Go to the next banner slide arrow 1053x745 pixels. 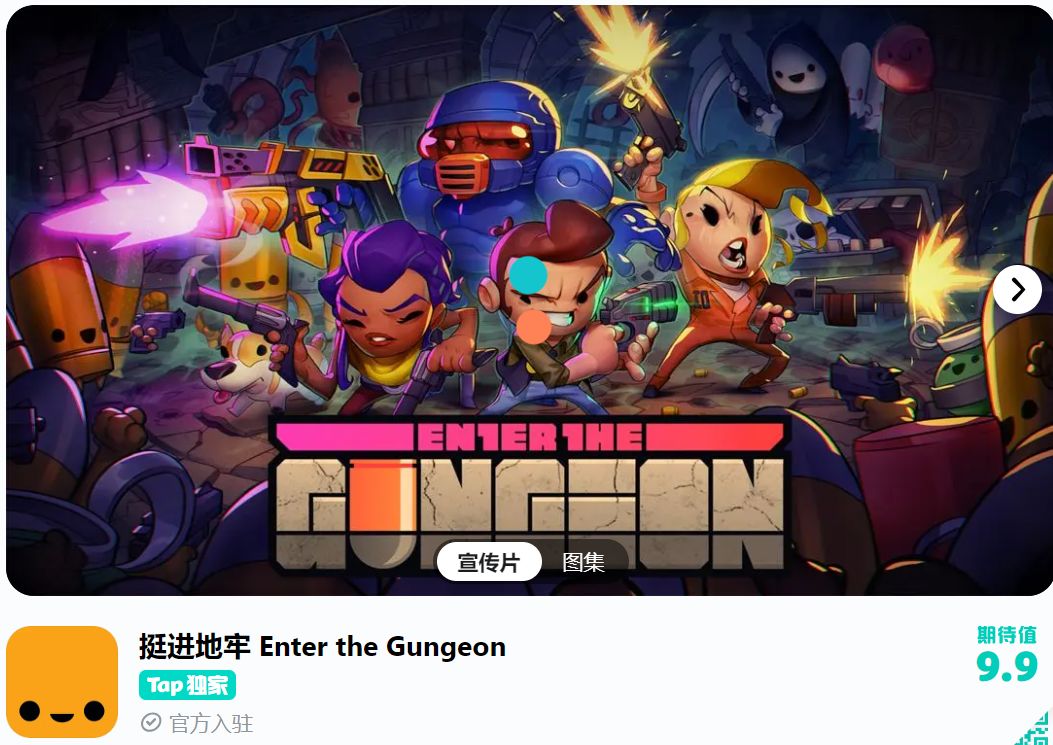pyautogui.click(x=1017, y=290)
